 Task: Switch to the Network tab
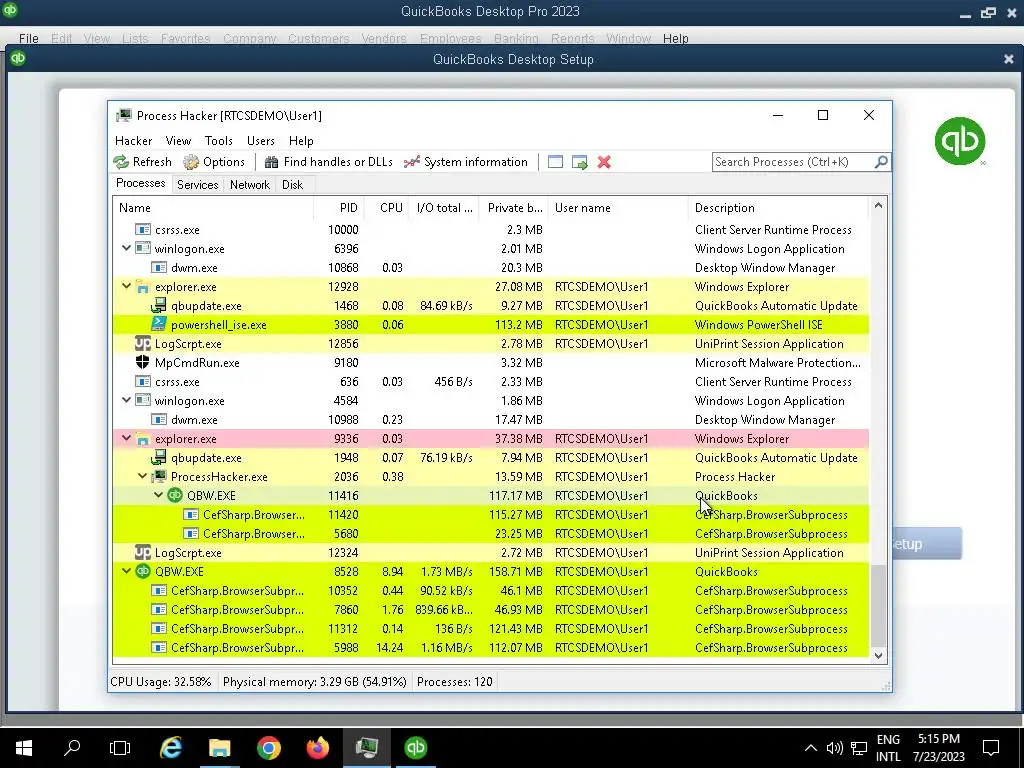[249, 185]
